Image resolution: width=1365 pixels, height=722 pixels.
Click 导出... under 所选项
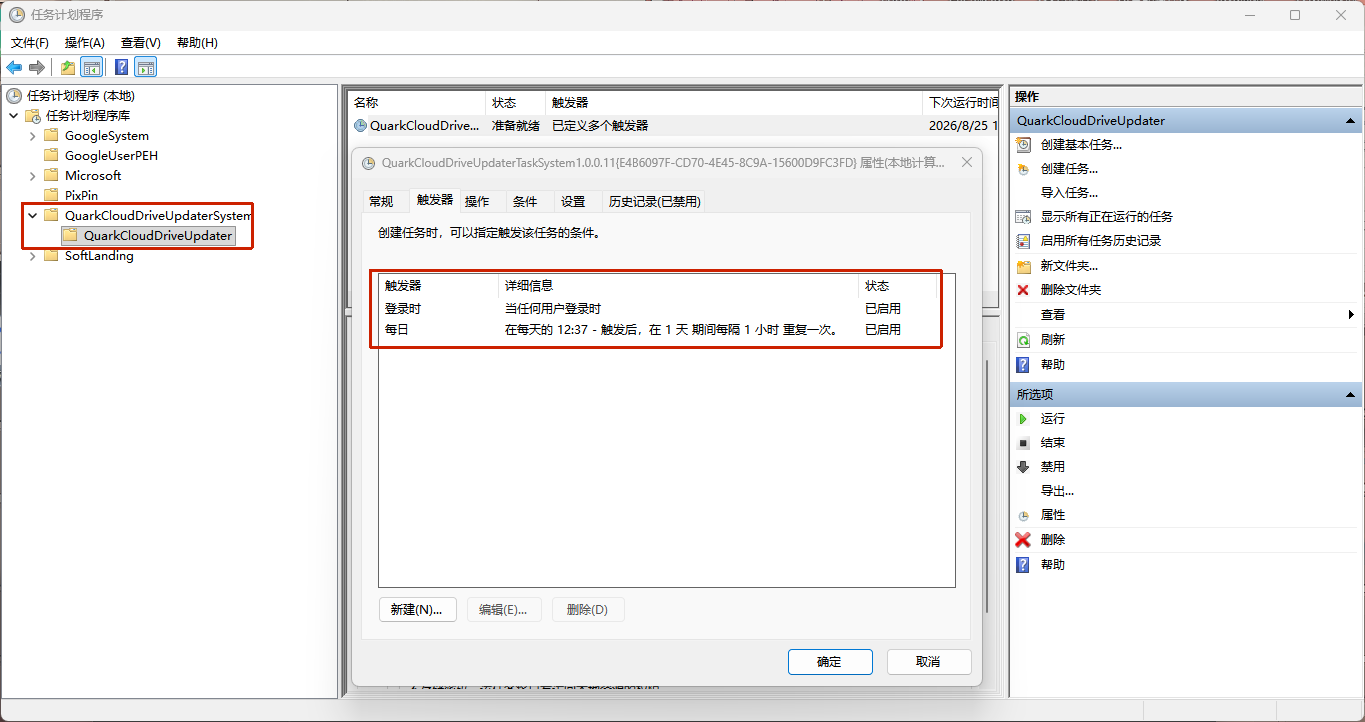1057,491
